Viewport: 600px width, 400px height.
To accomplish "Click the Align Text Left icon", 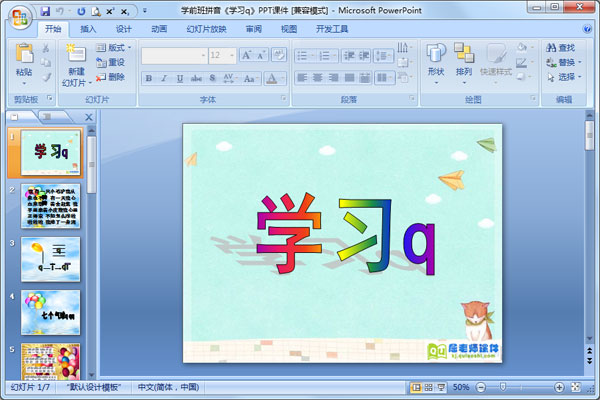I will [302, 78].
